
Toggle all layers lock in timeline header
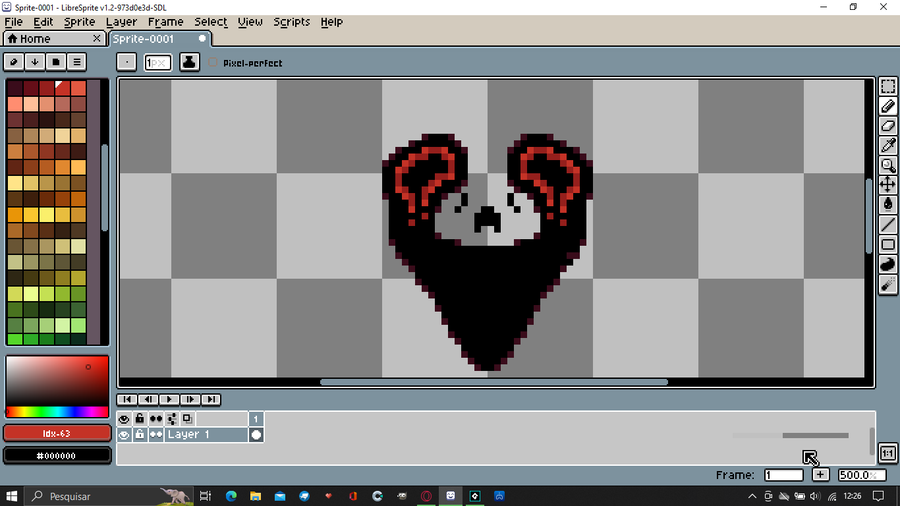point(139,419)
